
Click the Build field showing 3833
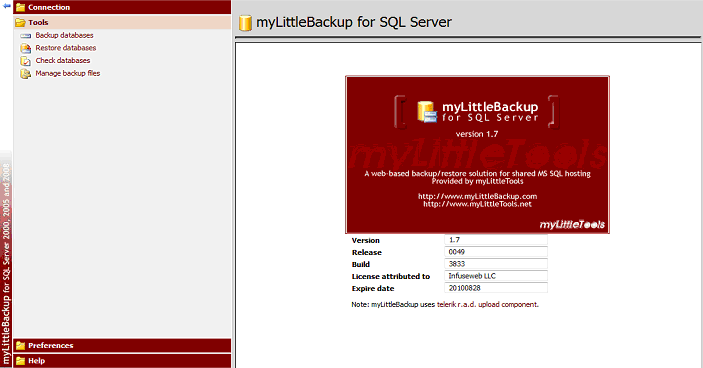click(x=496, y=264)
